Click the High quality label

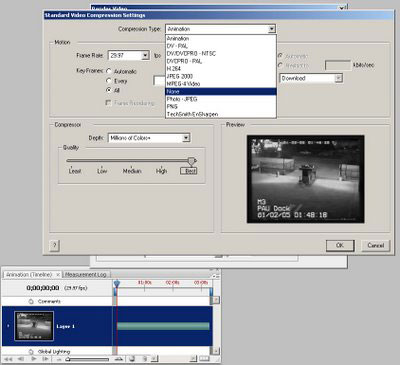click(x=161, y=171)
